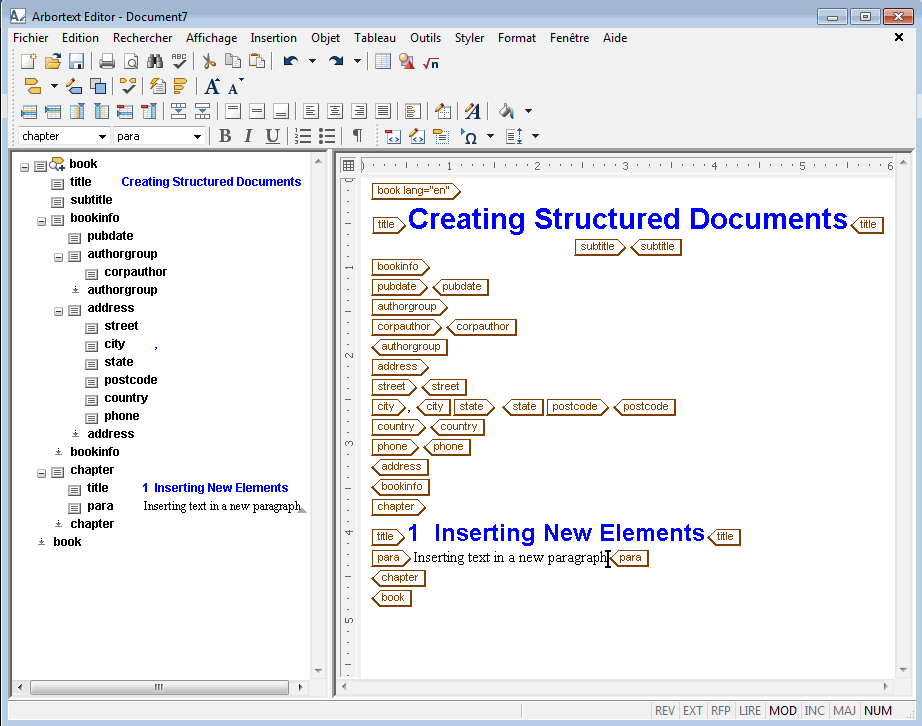Cut selection with the scissors icon
This screenshot has width=922, height=726.
click(209, 61)
